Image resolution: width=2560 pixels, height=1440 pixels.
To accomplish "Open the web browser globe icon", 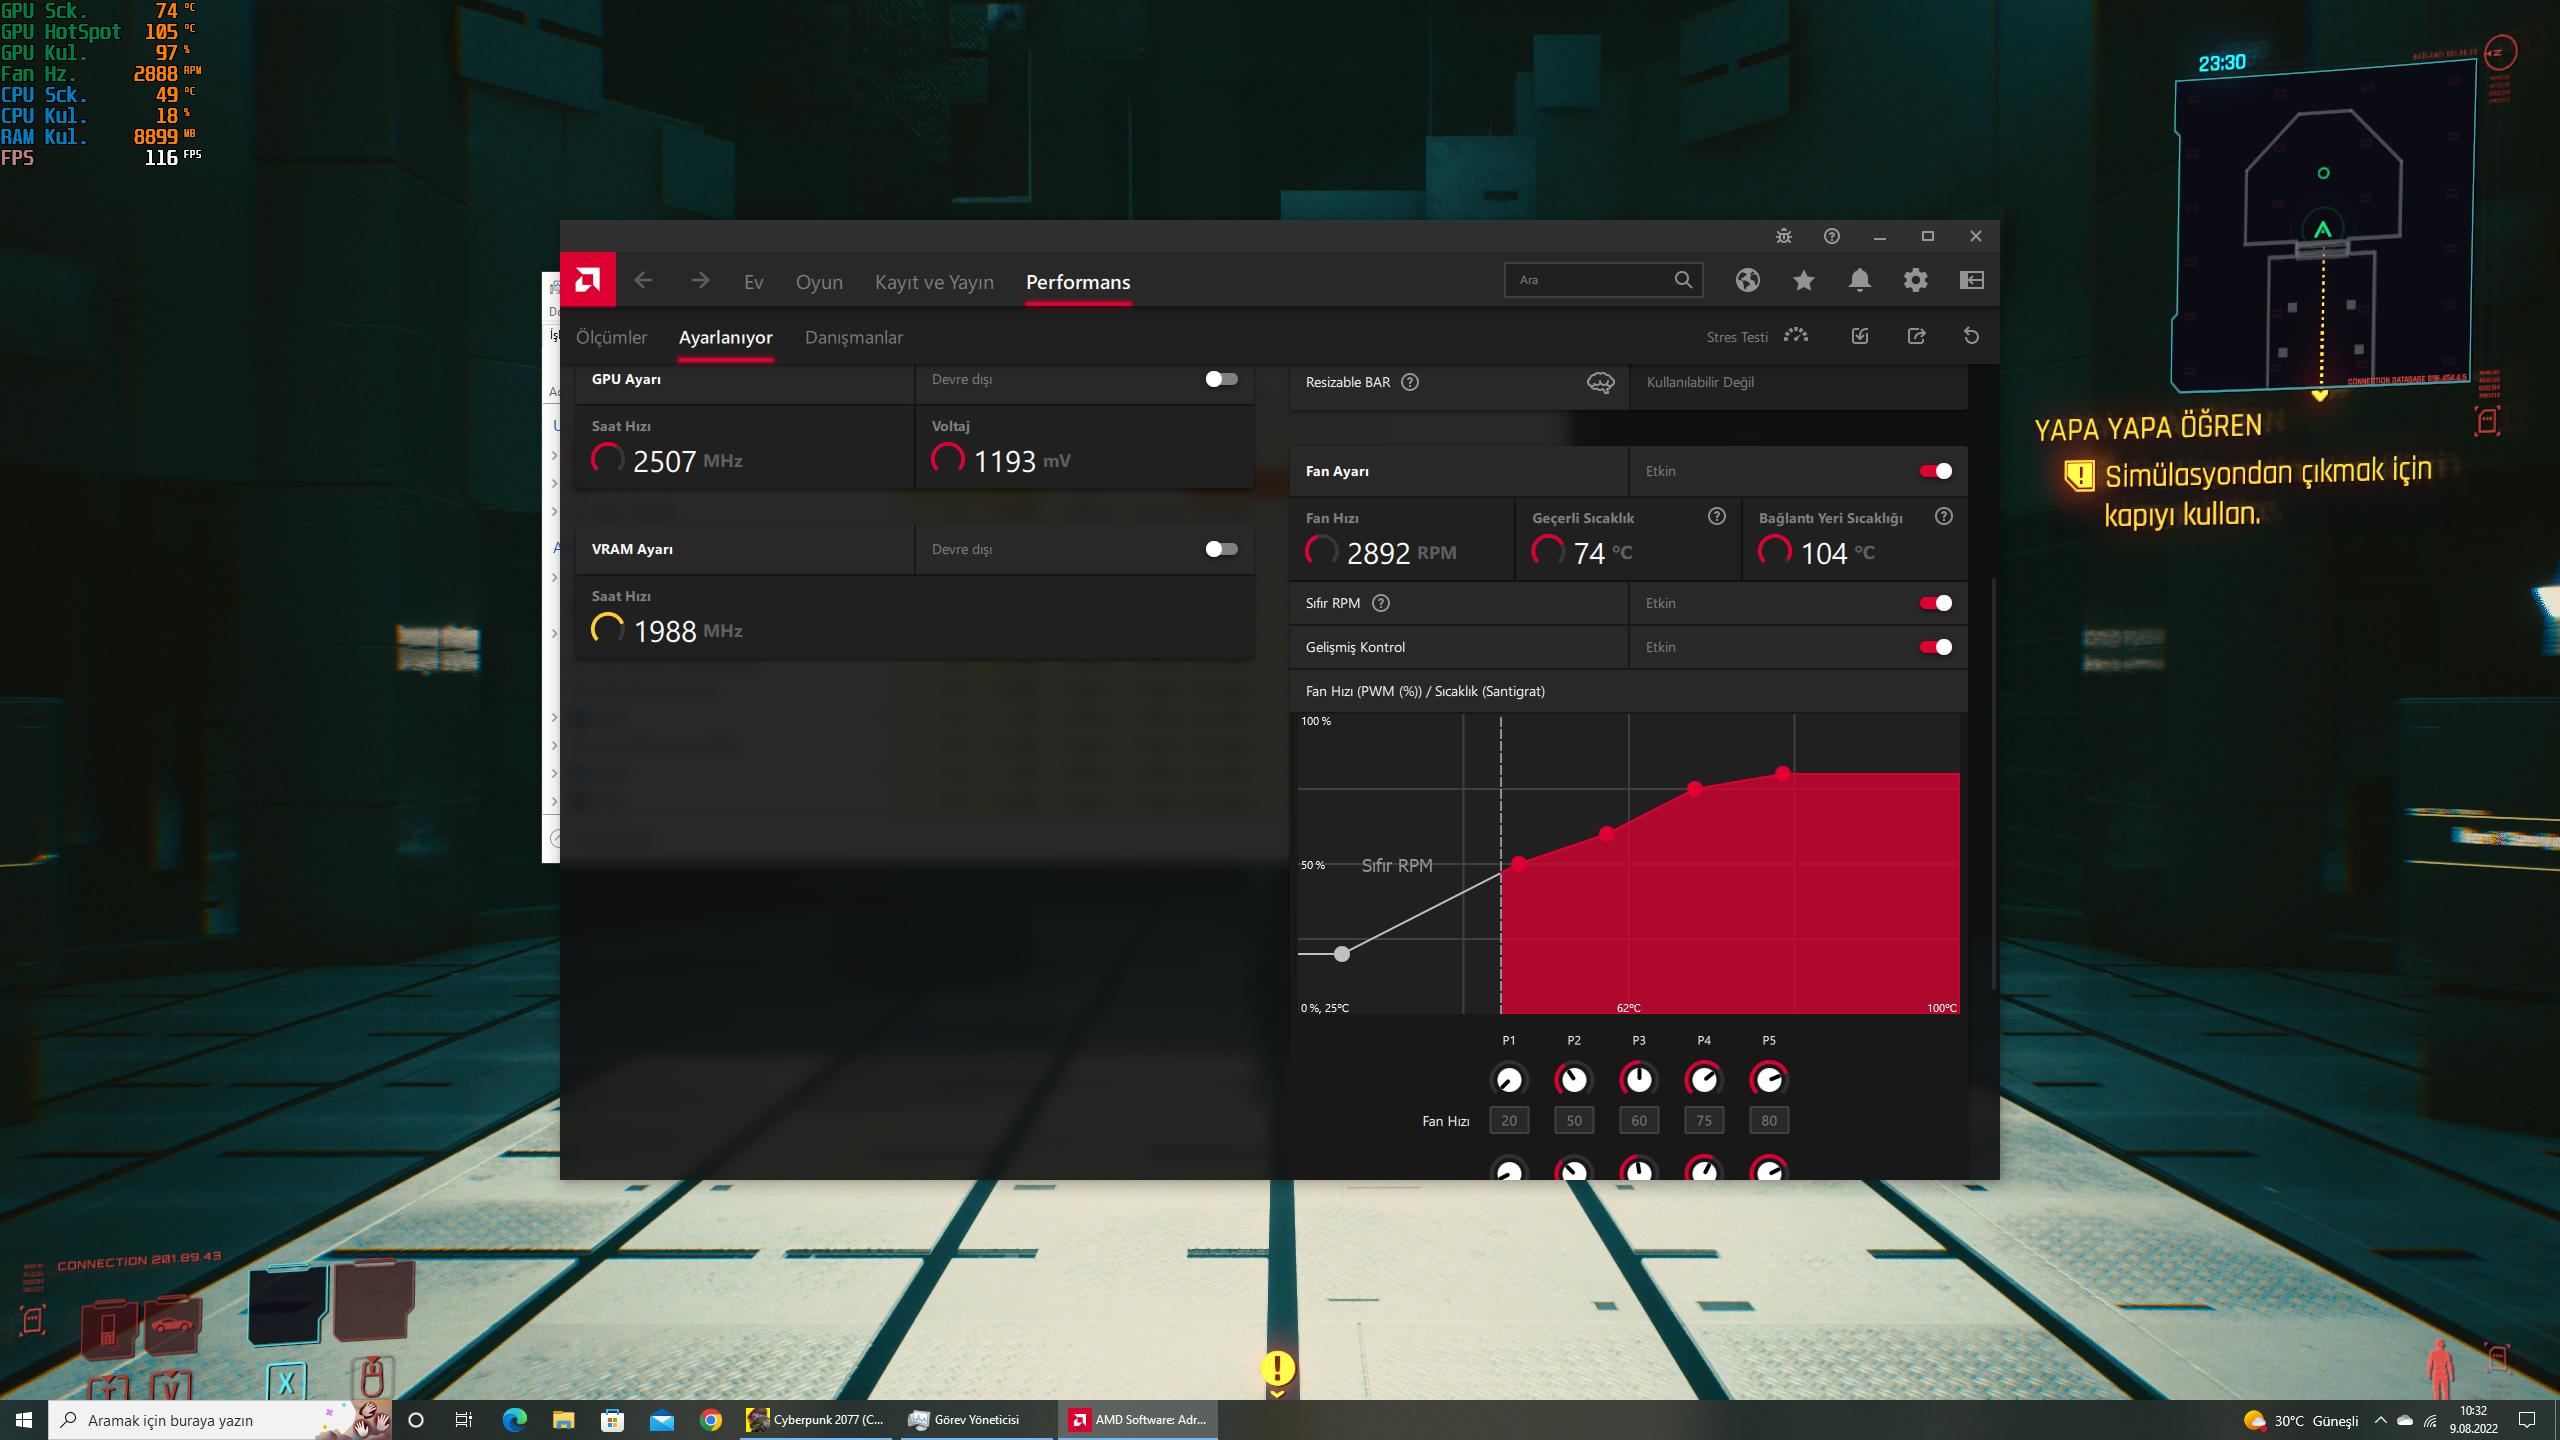I will click(x=1747, y=280).
